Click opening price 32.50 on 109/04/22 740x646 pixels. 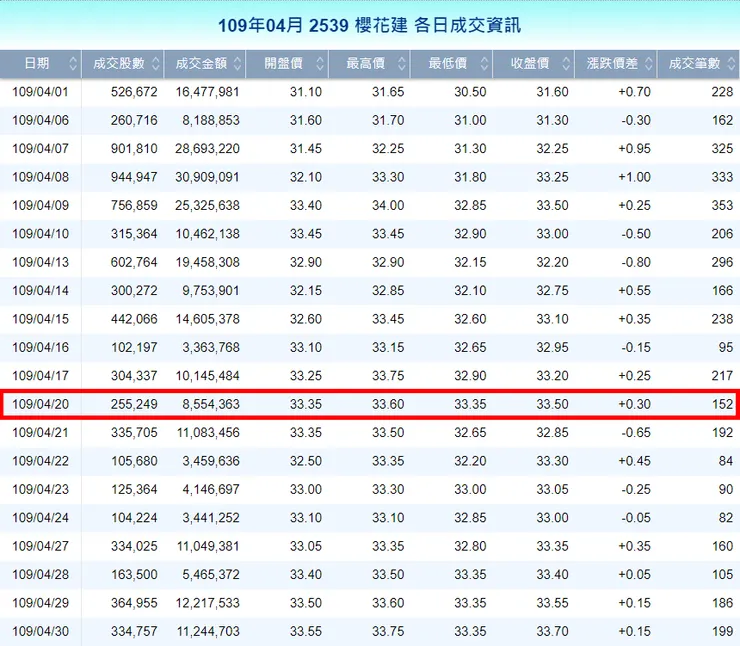[x=306, y=461]
